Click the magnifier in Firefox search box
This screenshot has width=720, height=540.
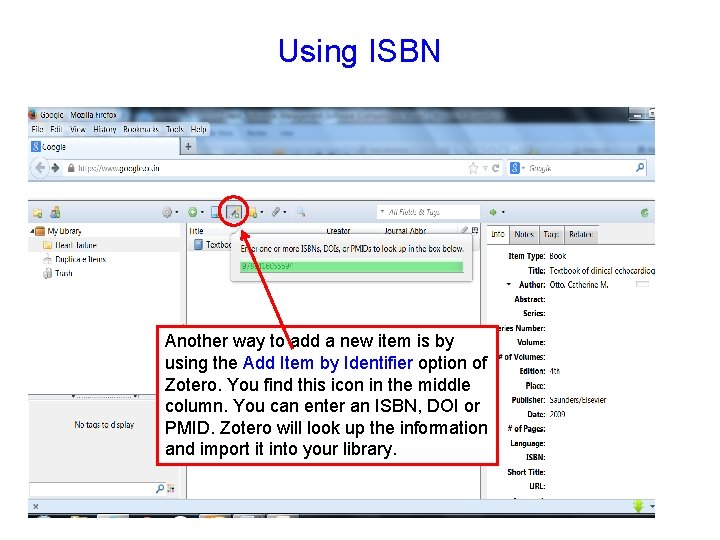click(x=640, y=168)
